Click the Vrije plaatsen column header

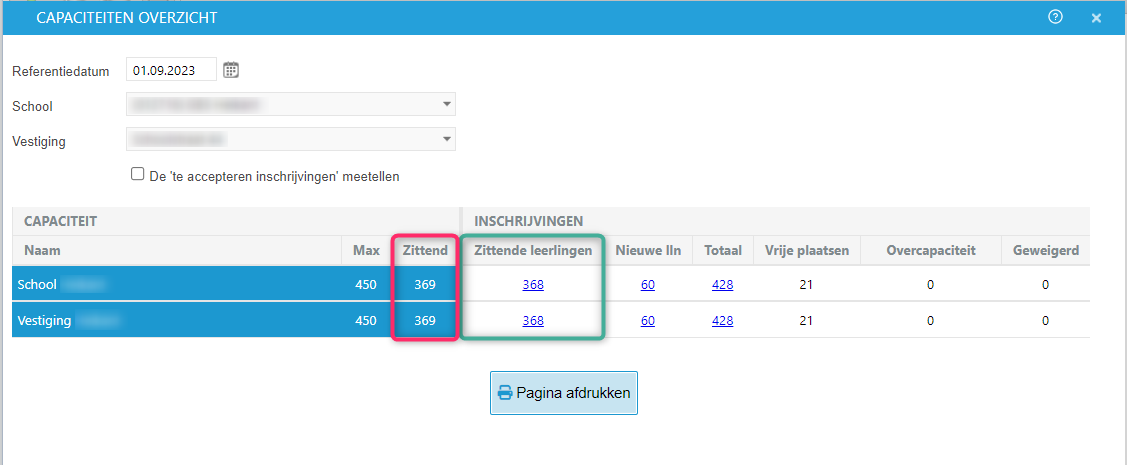807,250
